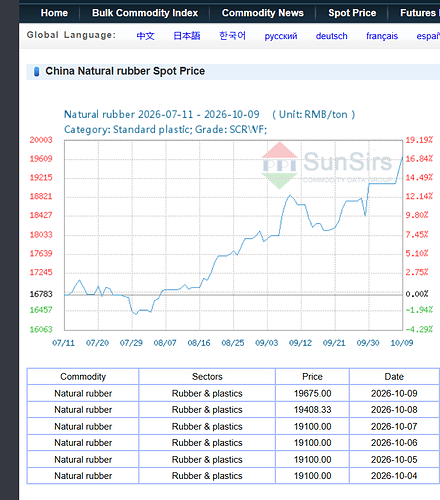Click Natural rubber in the 2026-10-04 row
Screen dimensions: 440x500
[83, 476]
